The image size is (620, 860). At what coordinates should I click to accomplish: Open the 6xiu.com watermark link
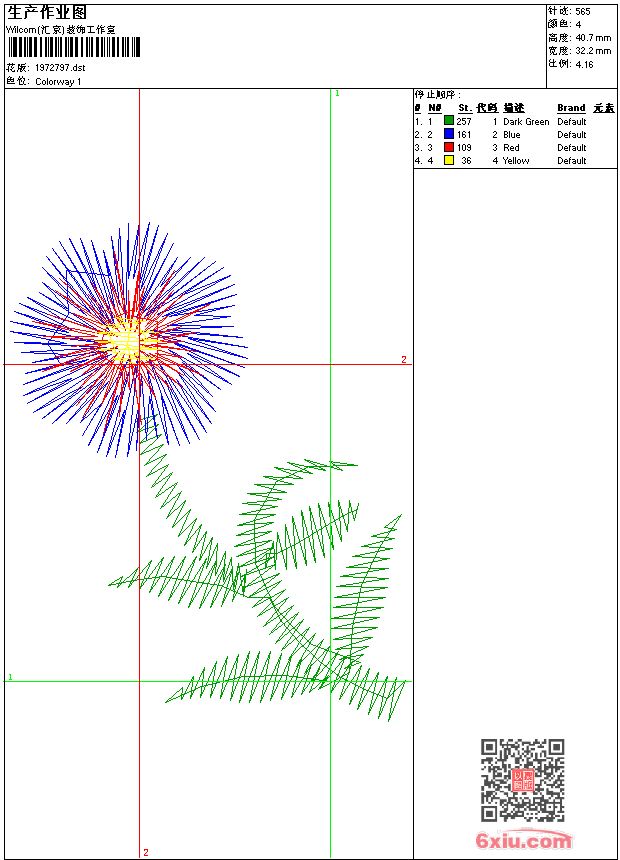point(523,841)
